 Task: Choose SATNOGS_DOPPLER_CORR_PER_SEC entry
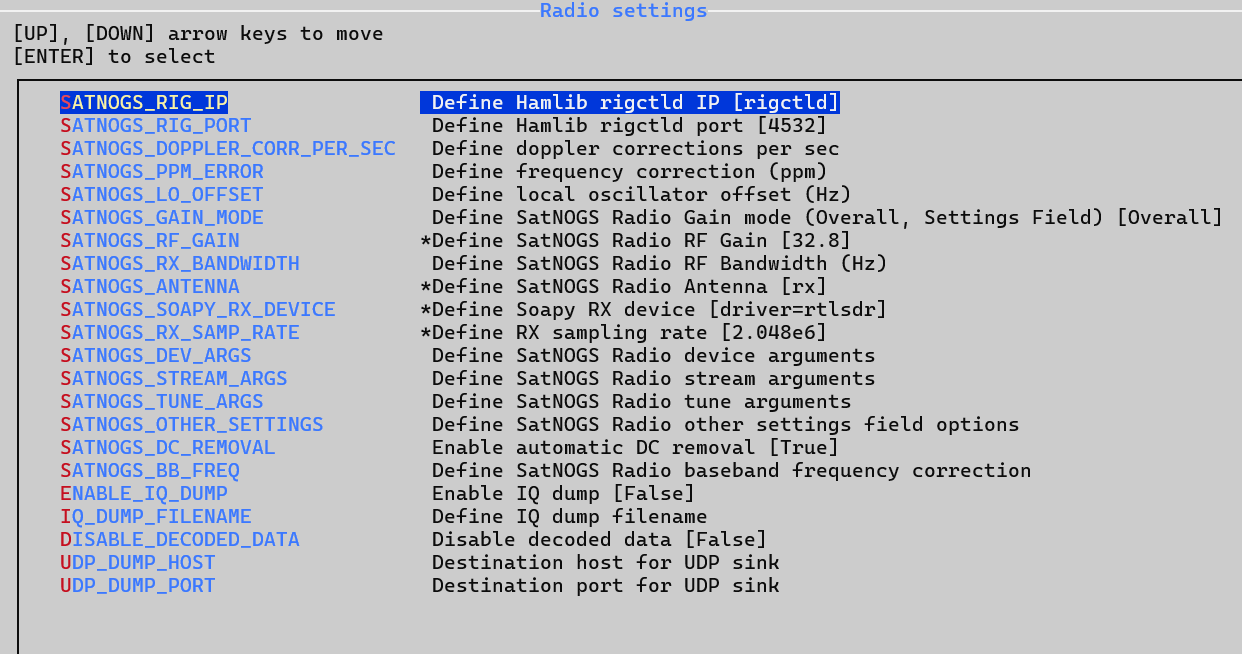[228, 149]
